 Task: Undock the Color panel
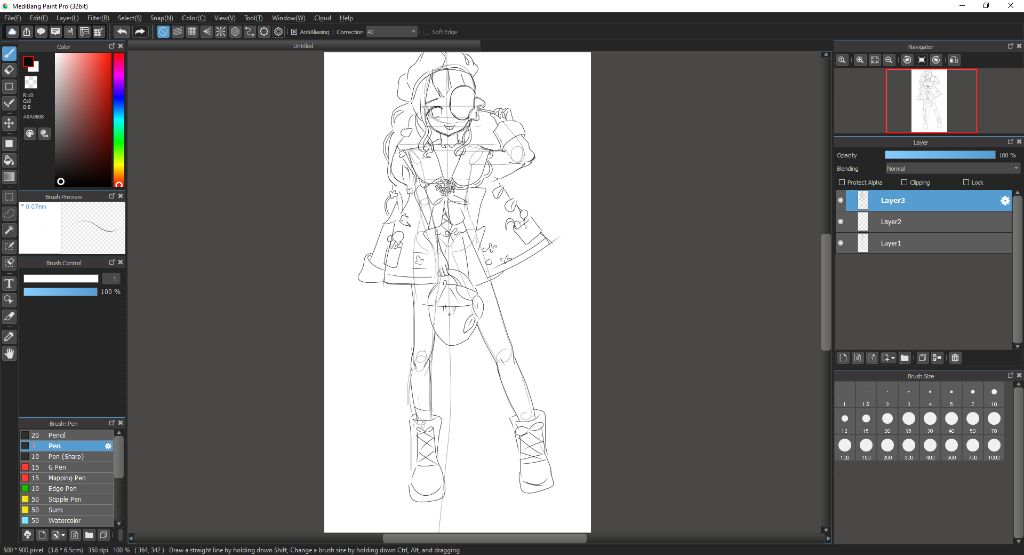[112, 46]
